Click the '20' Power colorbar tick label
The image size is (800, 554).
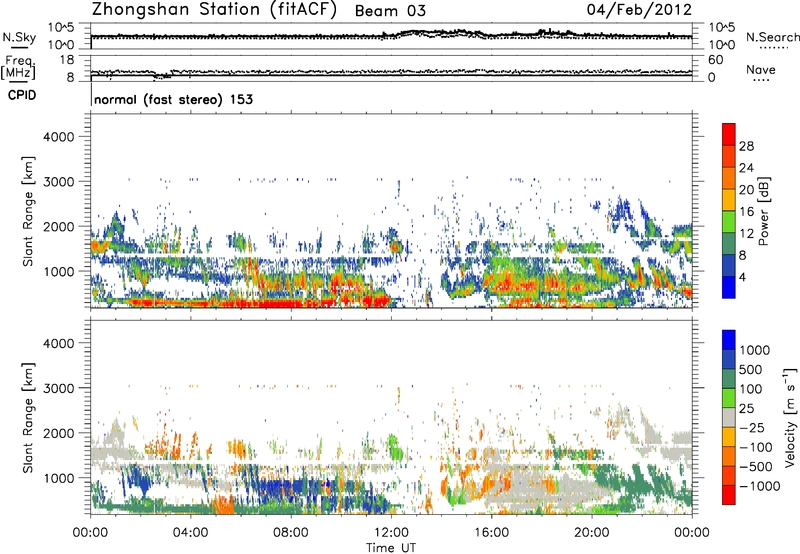point(746,190)
